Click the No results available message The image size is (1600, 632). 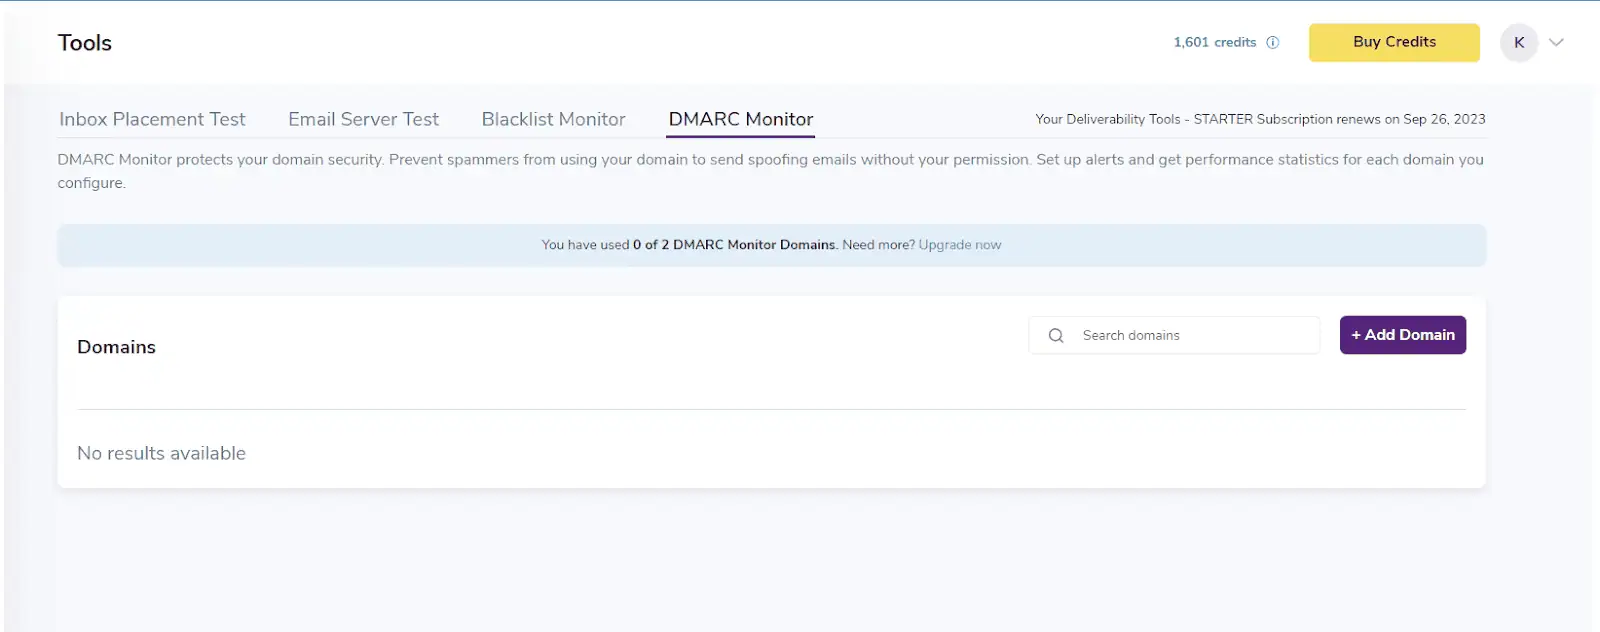pos(161,453)
